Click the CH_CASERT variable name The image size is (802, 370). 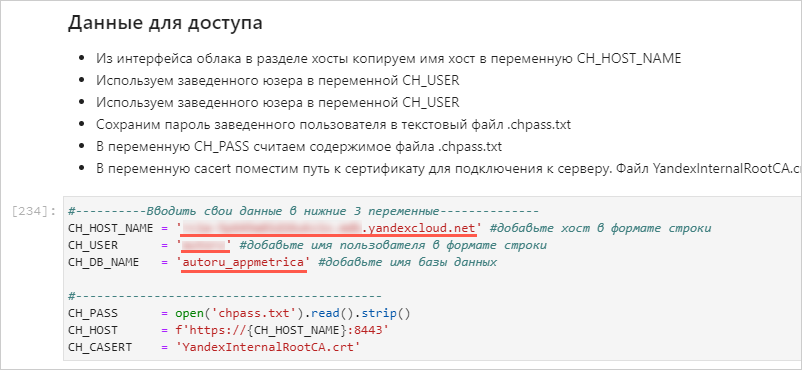pyautogui.click(x=100, y=347)
